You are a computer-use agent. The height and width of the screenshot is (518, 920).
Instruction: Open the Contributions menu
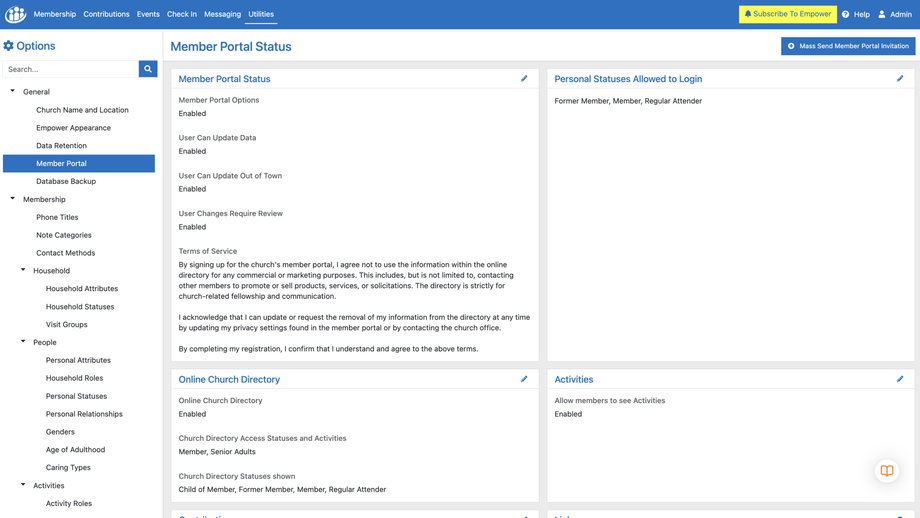(x=106, y=14)
